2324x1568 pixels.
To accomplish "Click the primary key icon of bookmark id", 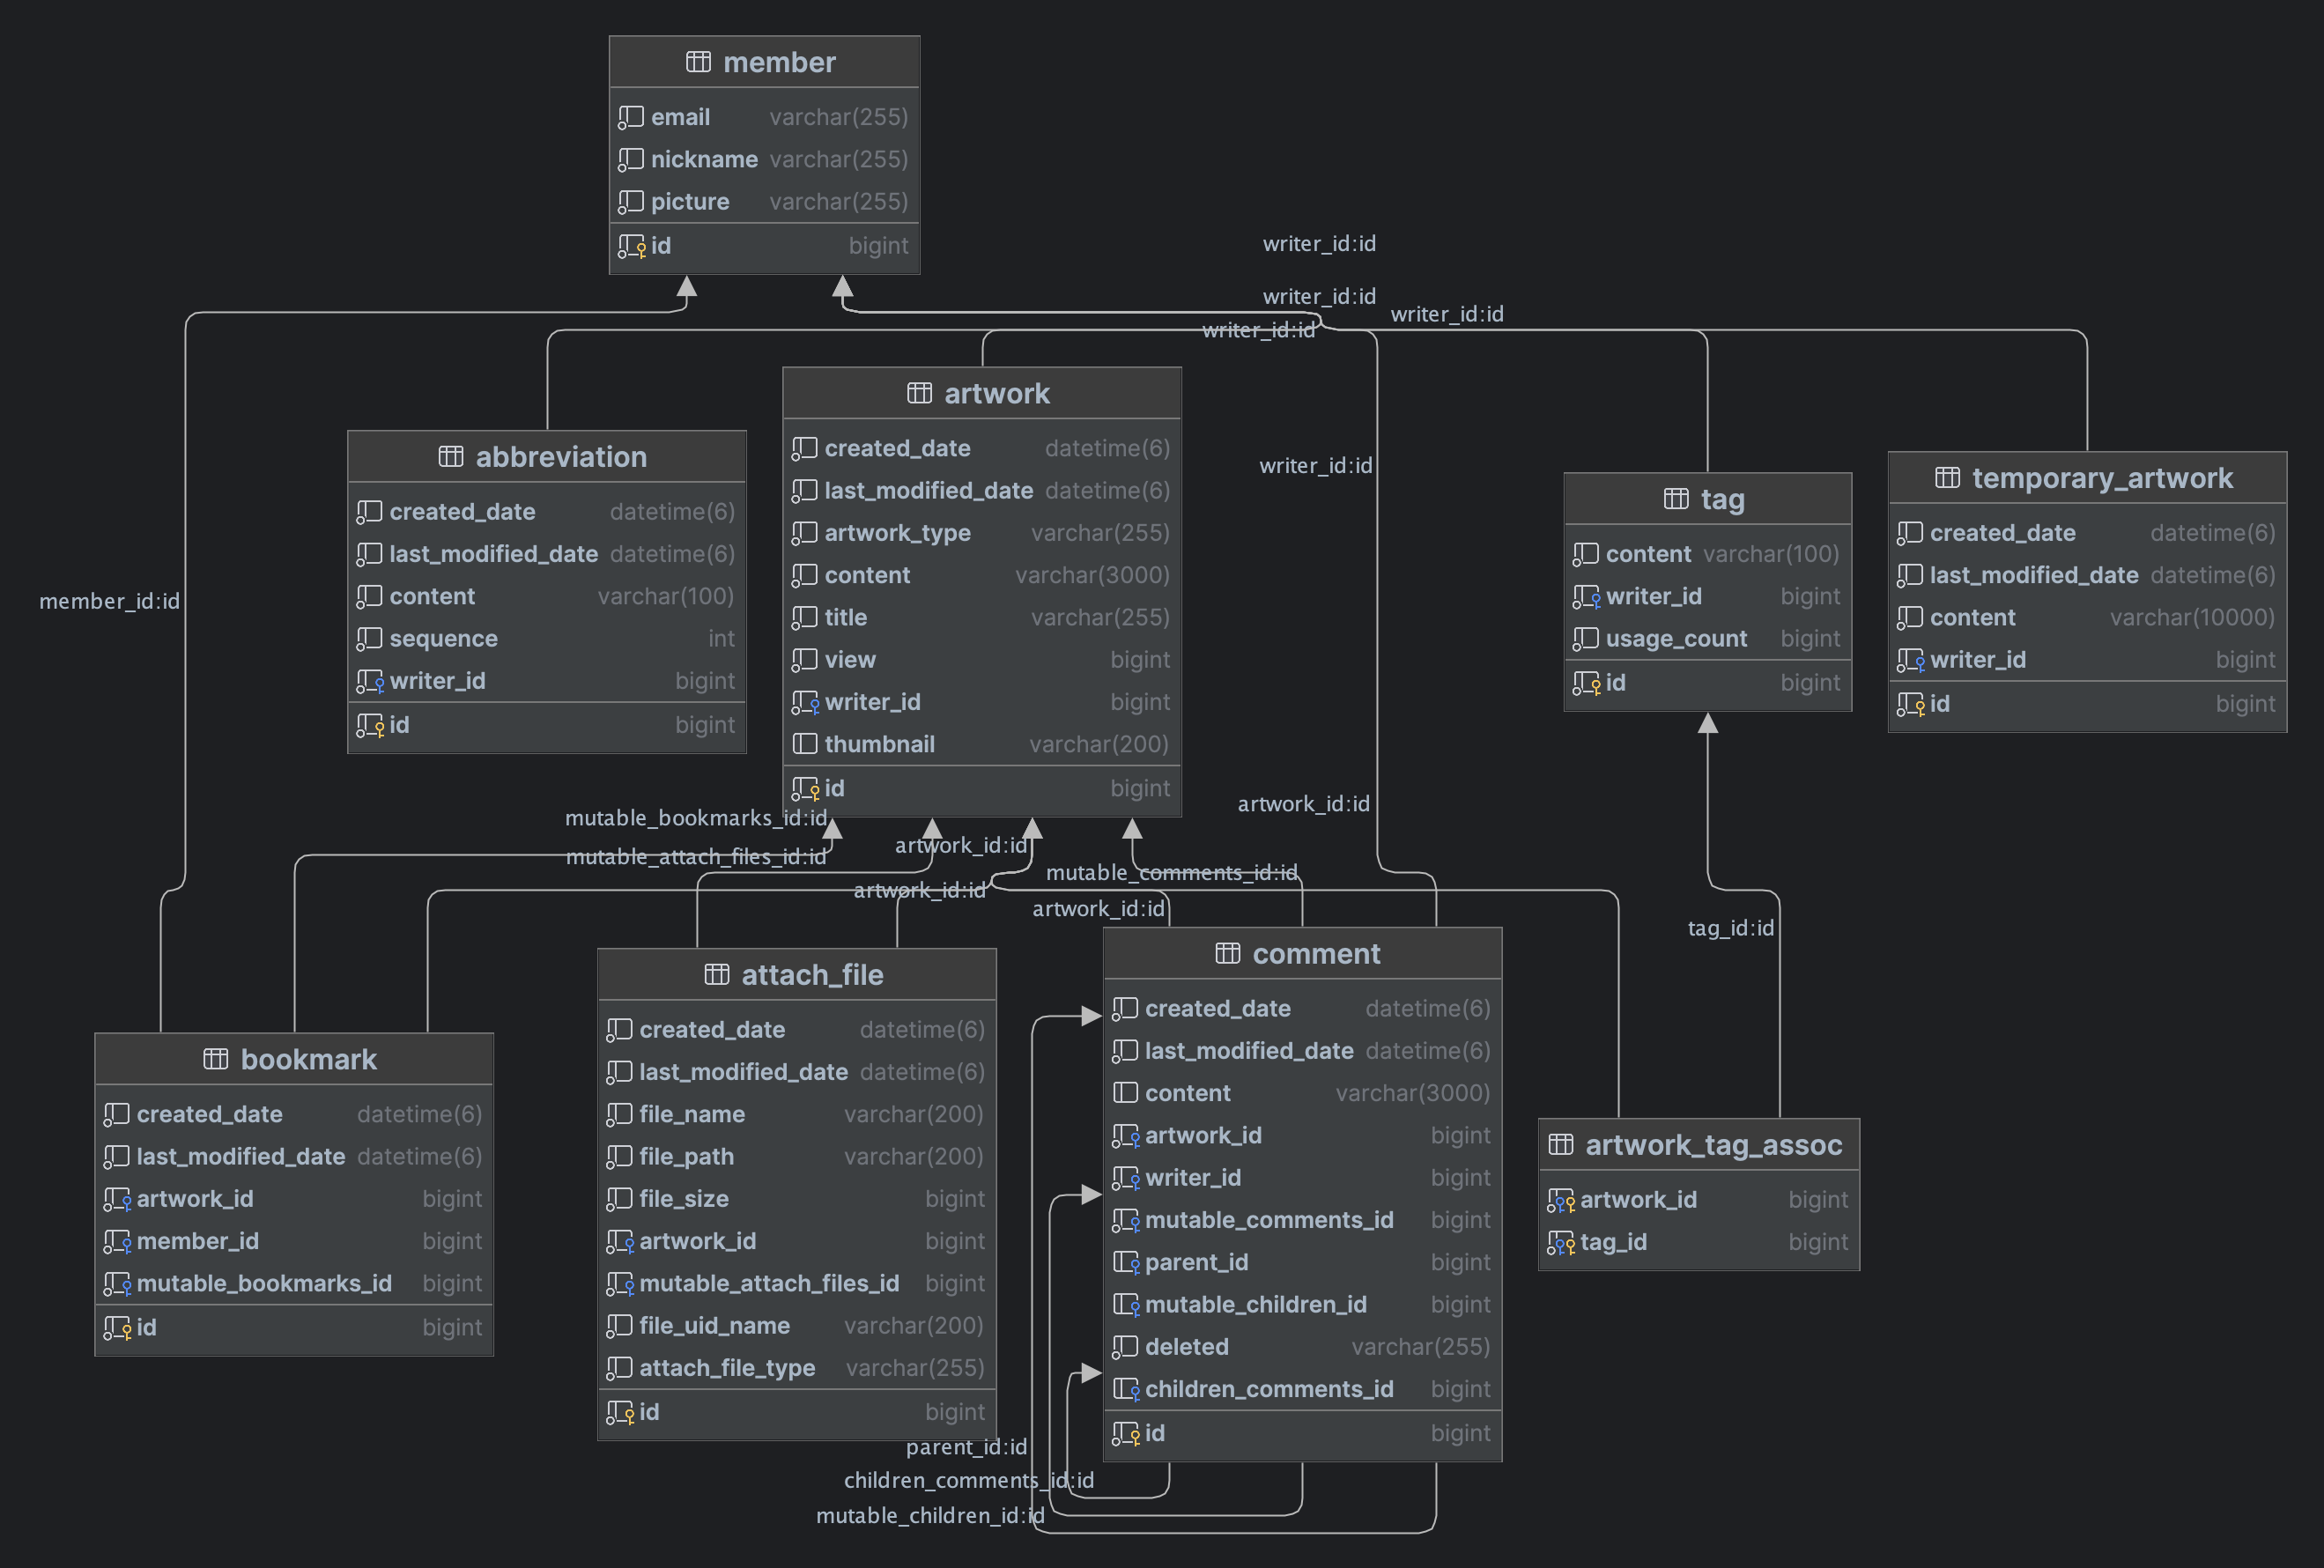I will [117, 1328].
